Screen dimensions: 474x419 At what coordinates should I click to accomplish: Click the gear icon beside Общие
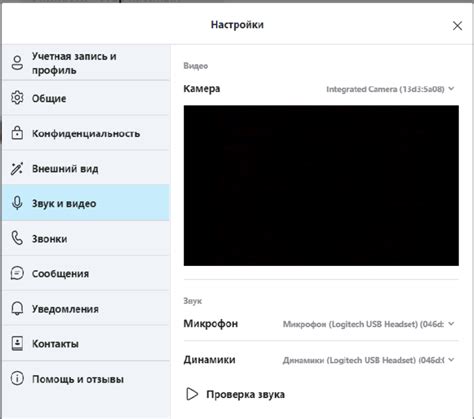(17, 98)
